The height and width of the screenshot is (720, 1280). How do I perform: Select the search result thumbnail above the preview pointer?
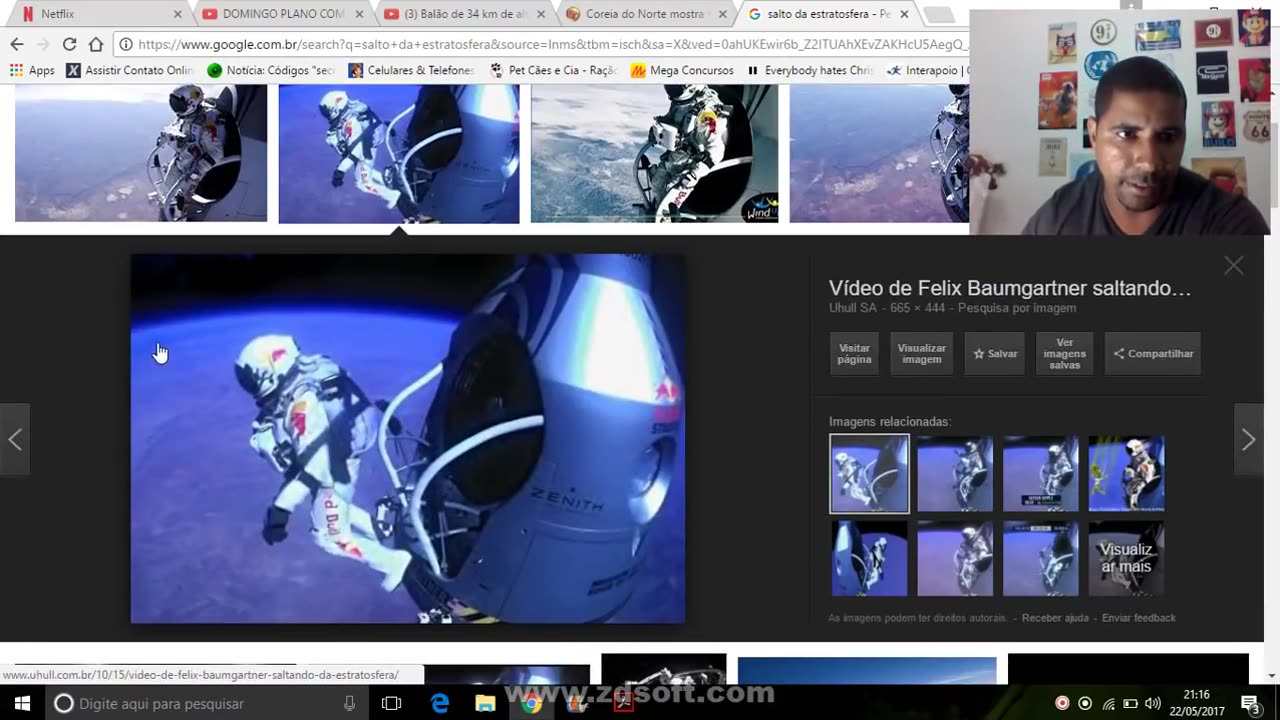click(399, 153)
